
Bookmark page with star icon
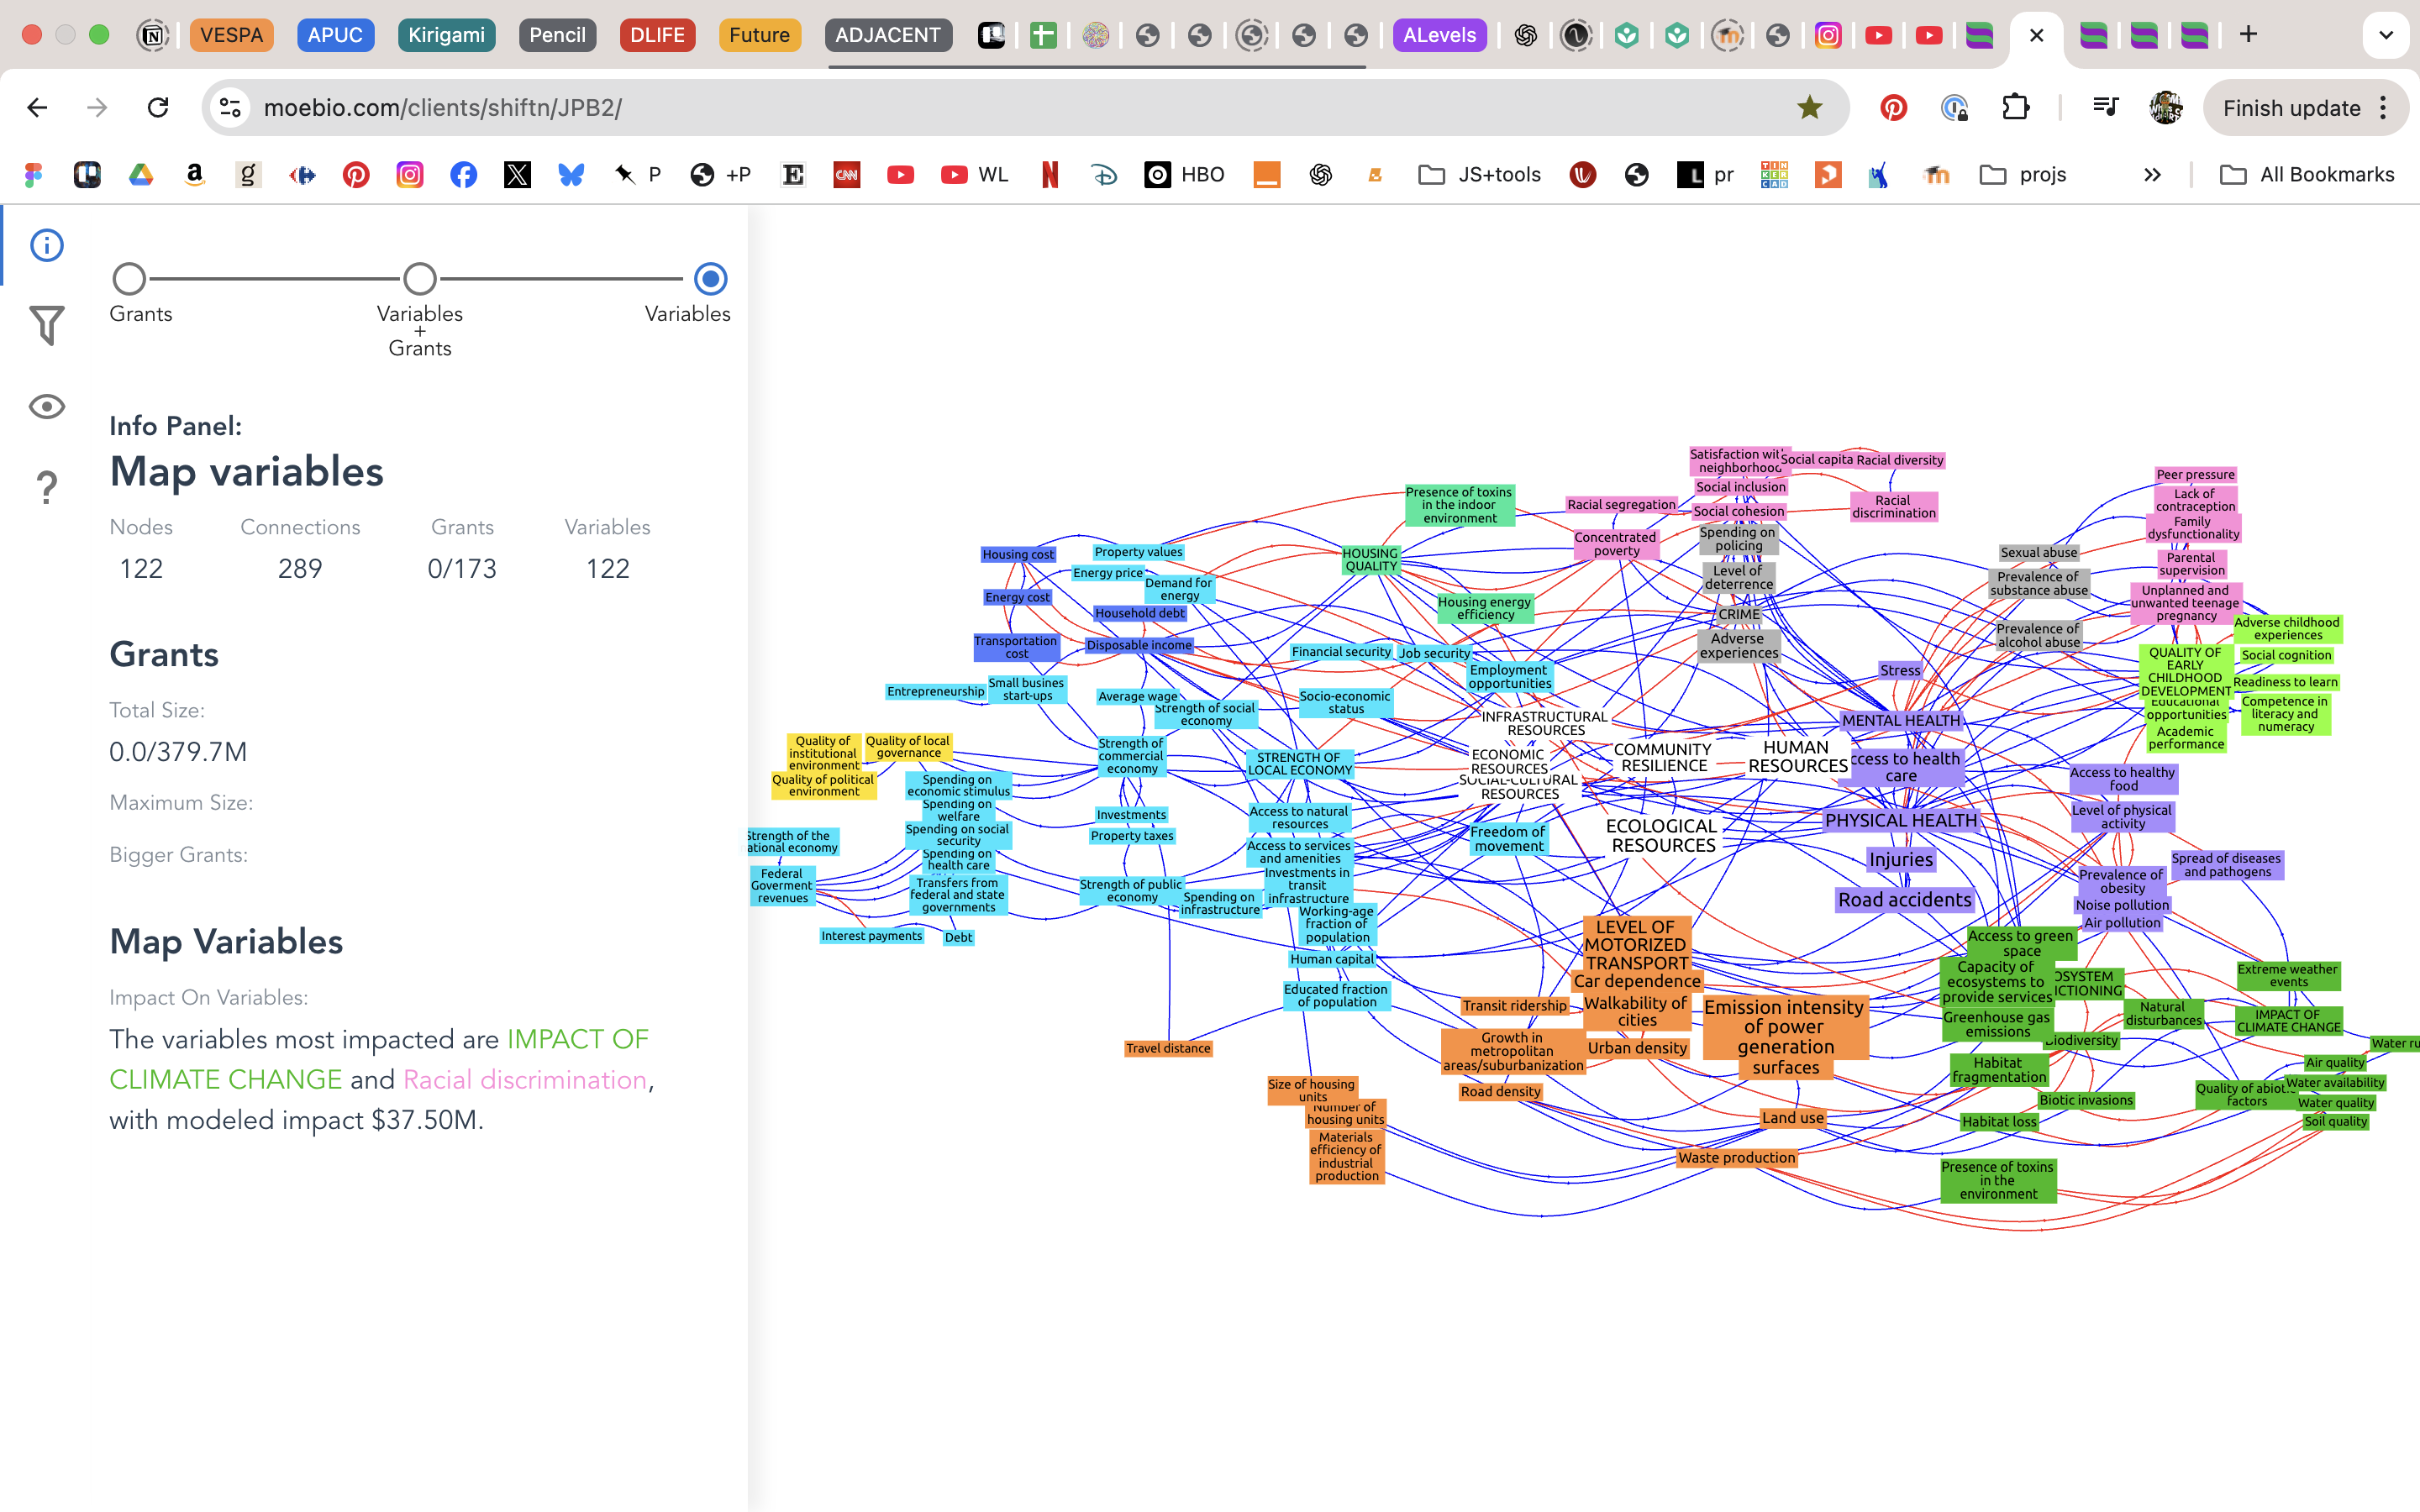1809,108
